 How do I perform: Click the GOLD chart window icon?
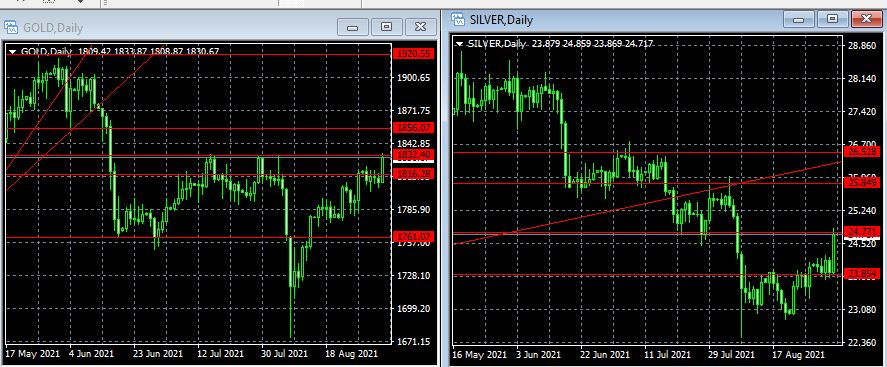(11, 26)
